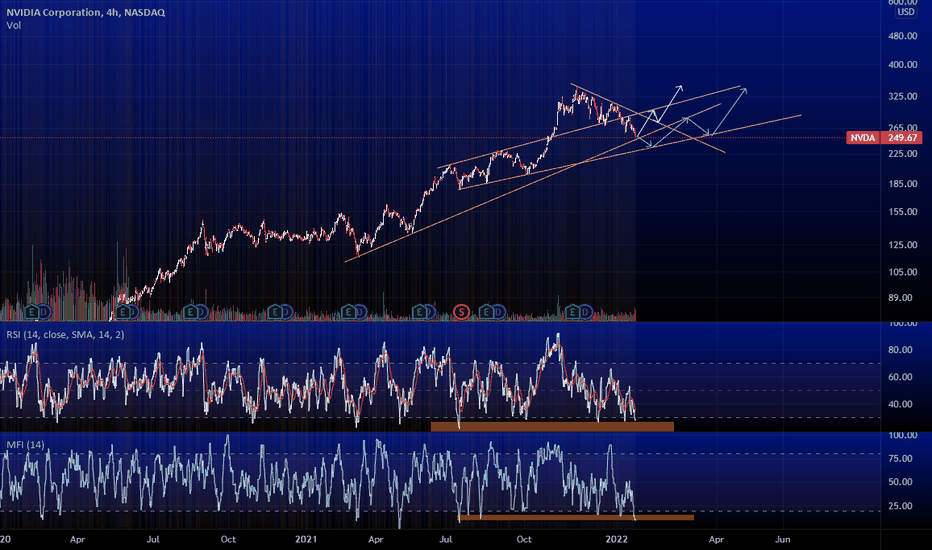
Task: Select the brown support rectangle on RSI pane
Action: [552, 426]
